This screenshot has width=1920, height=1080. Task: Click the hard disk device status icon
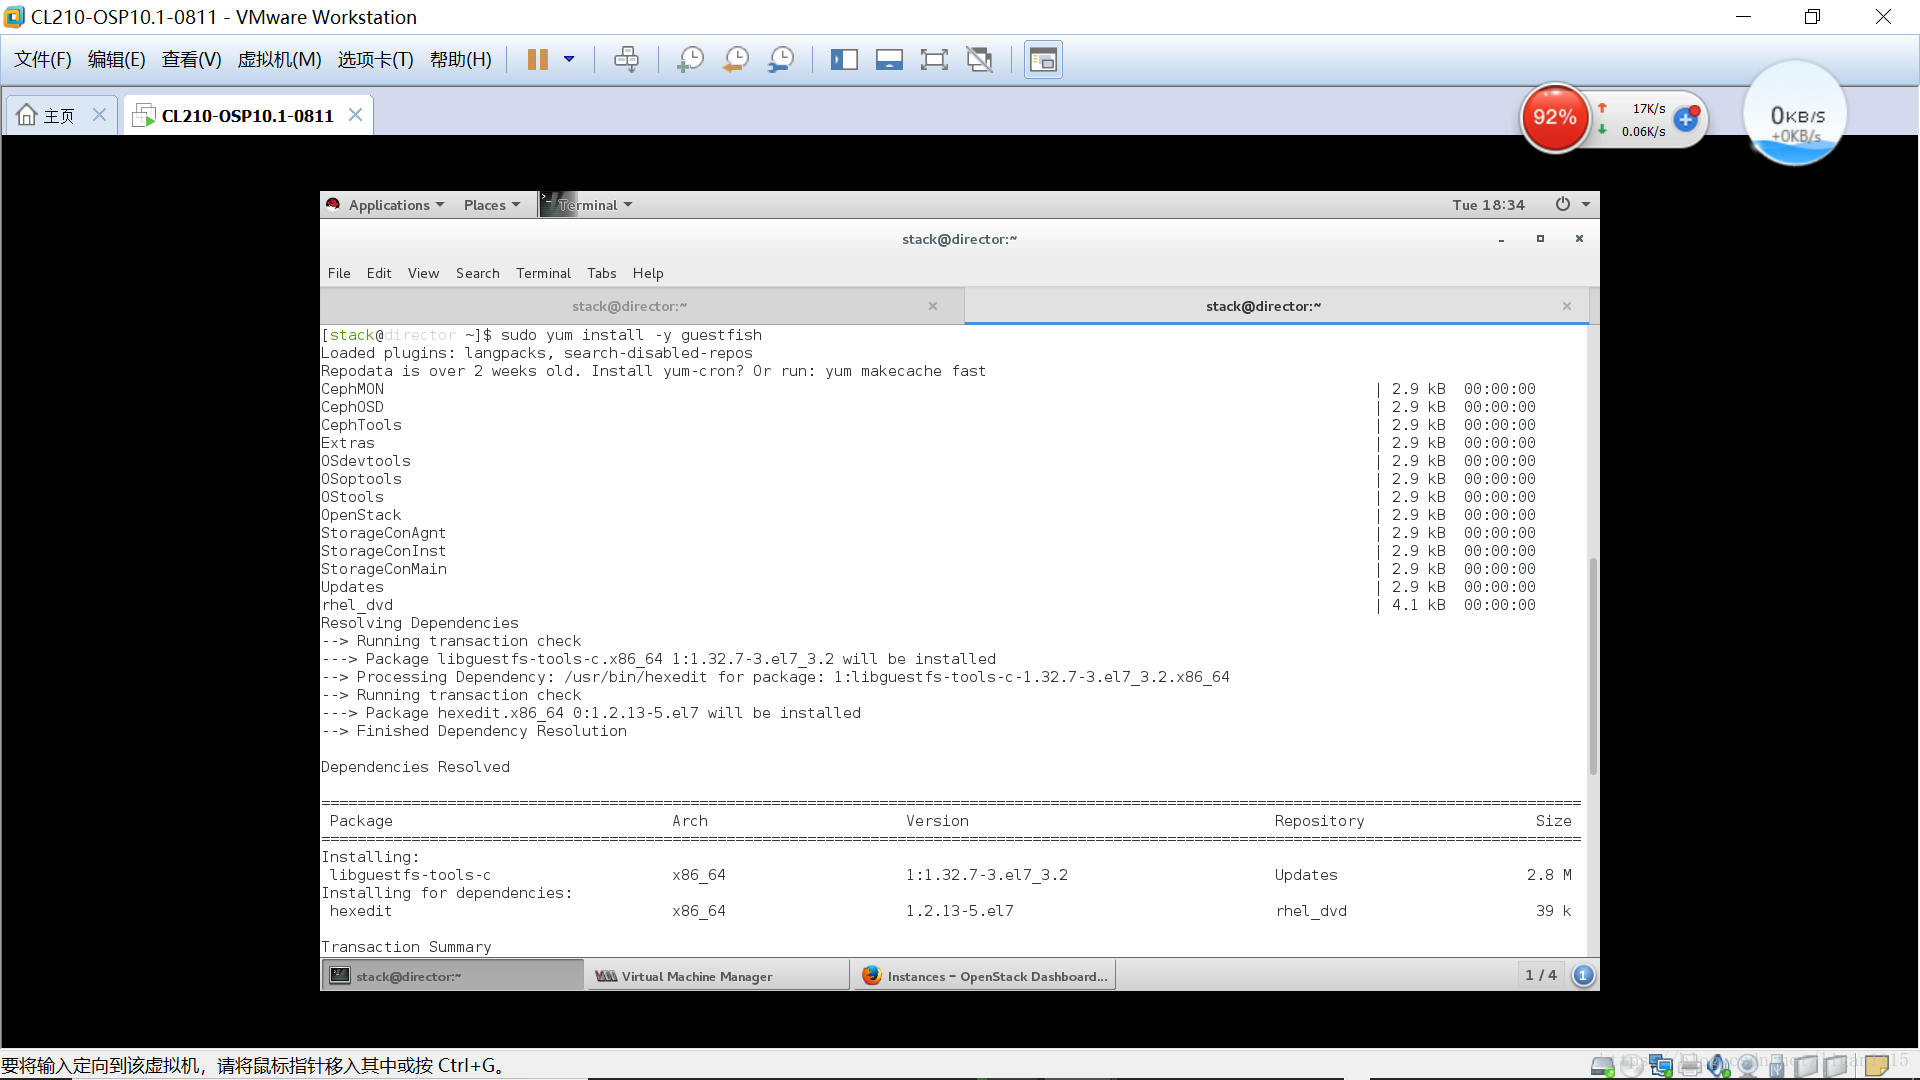1602,1066
